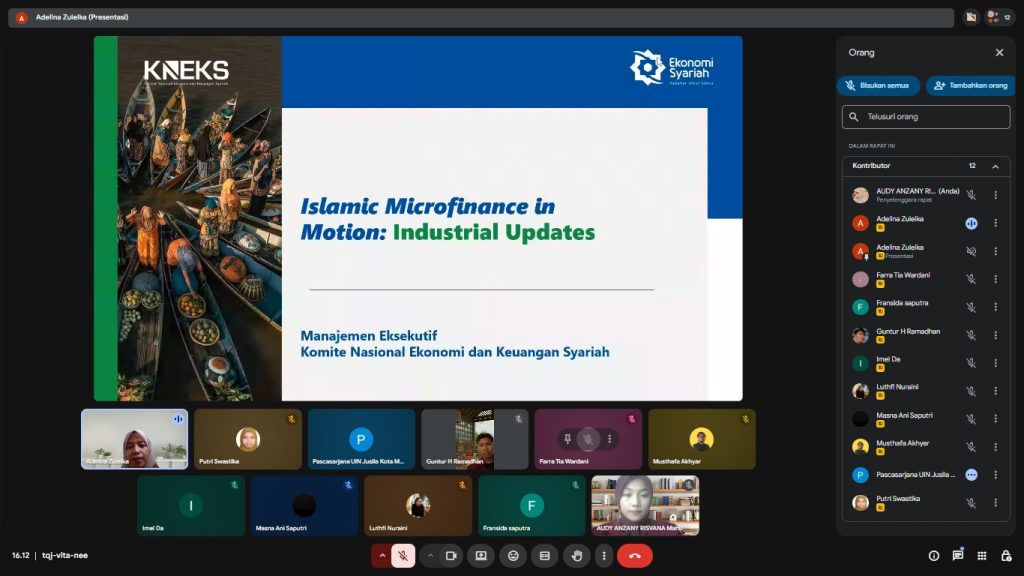Screen dimensions: 1024x576
Task: Click the Bisukan semua button
Action: pos(877,86)
